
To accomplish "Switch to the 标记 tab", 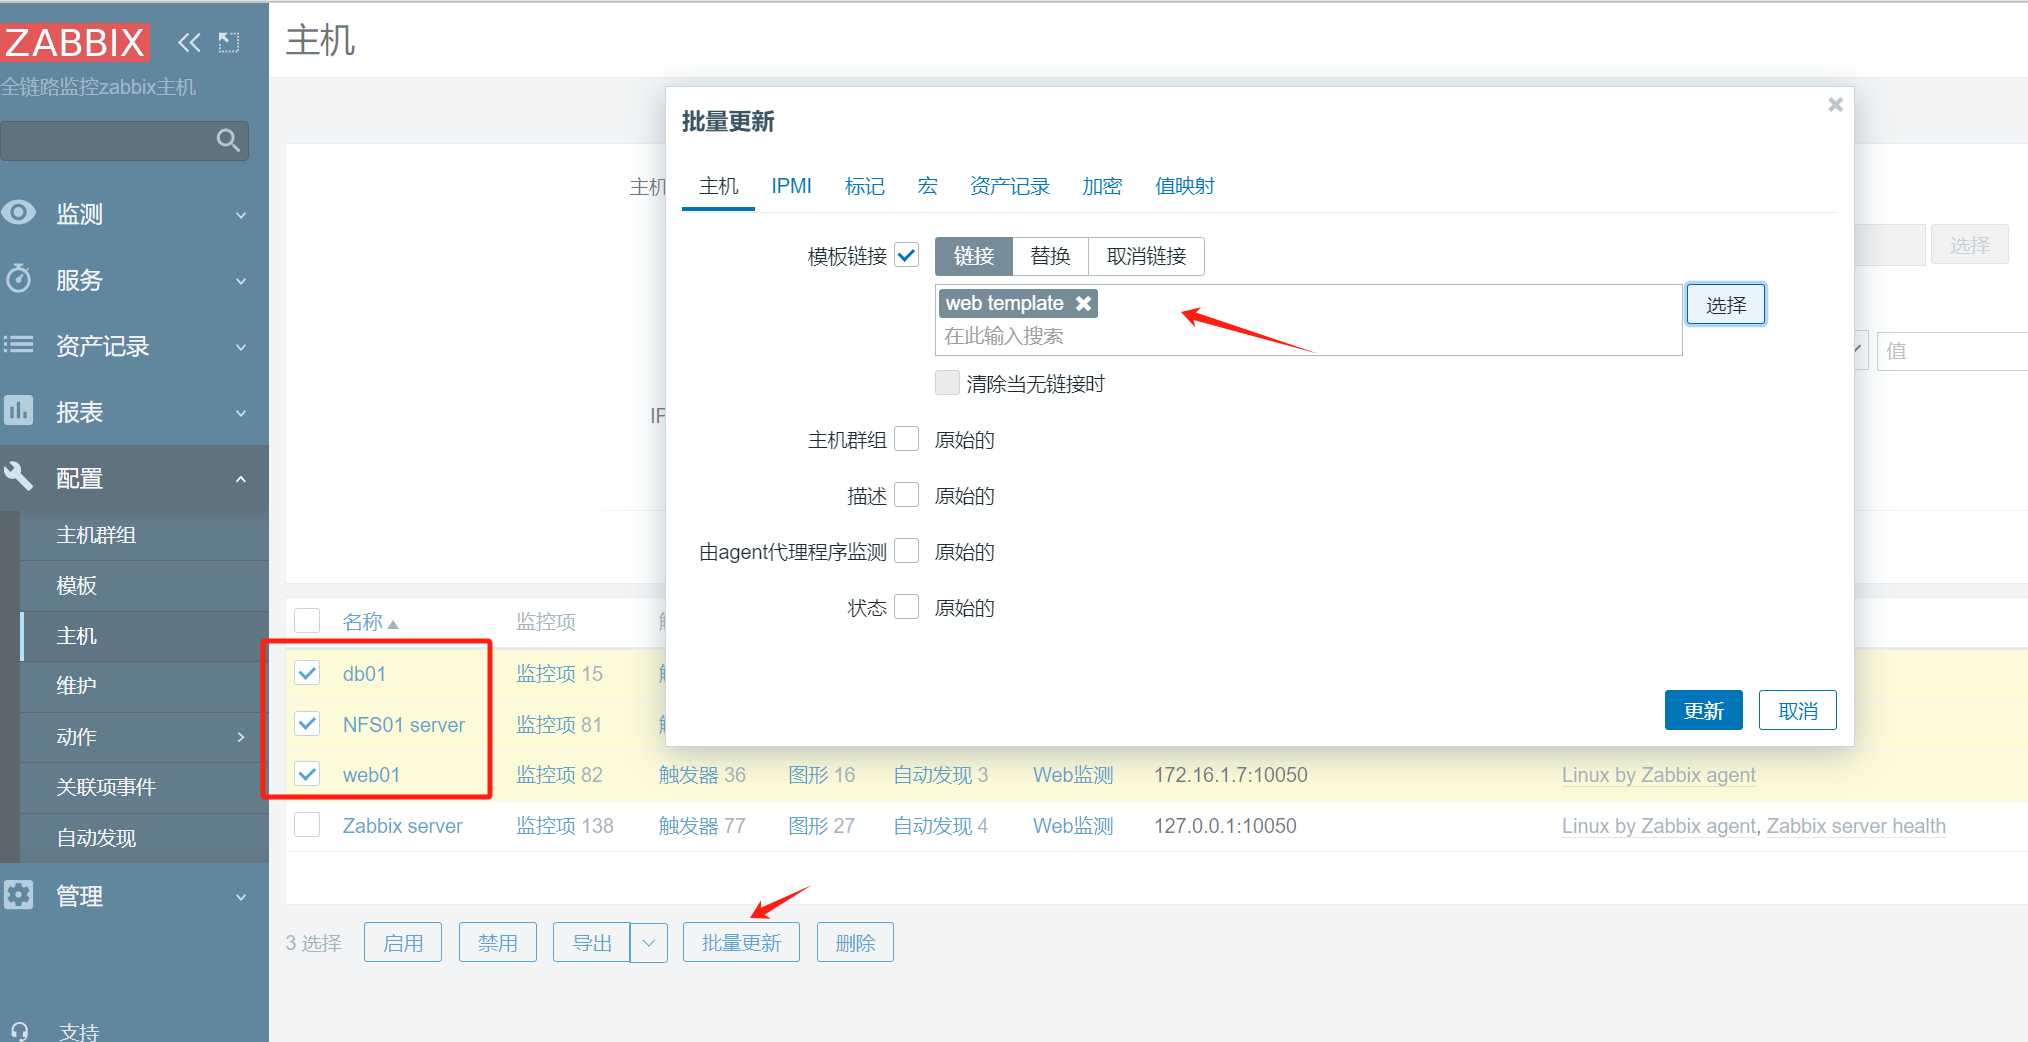I will [864, 186].
